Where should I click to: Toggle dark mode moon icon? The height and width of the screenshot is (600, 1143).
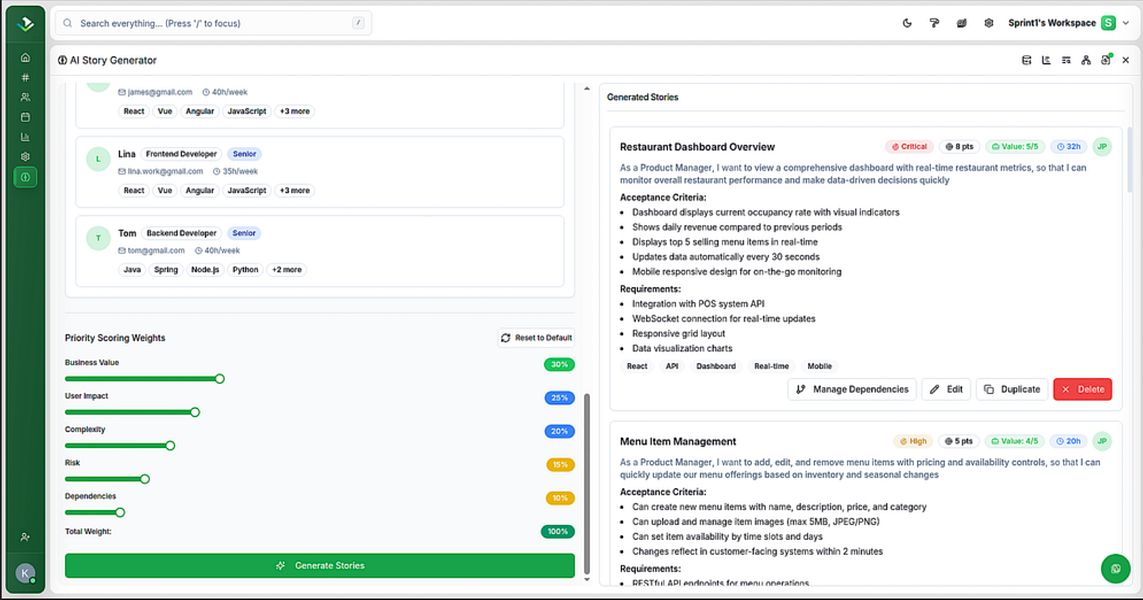[907, 23]
